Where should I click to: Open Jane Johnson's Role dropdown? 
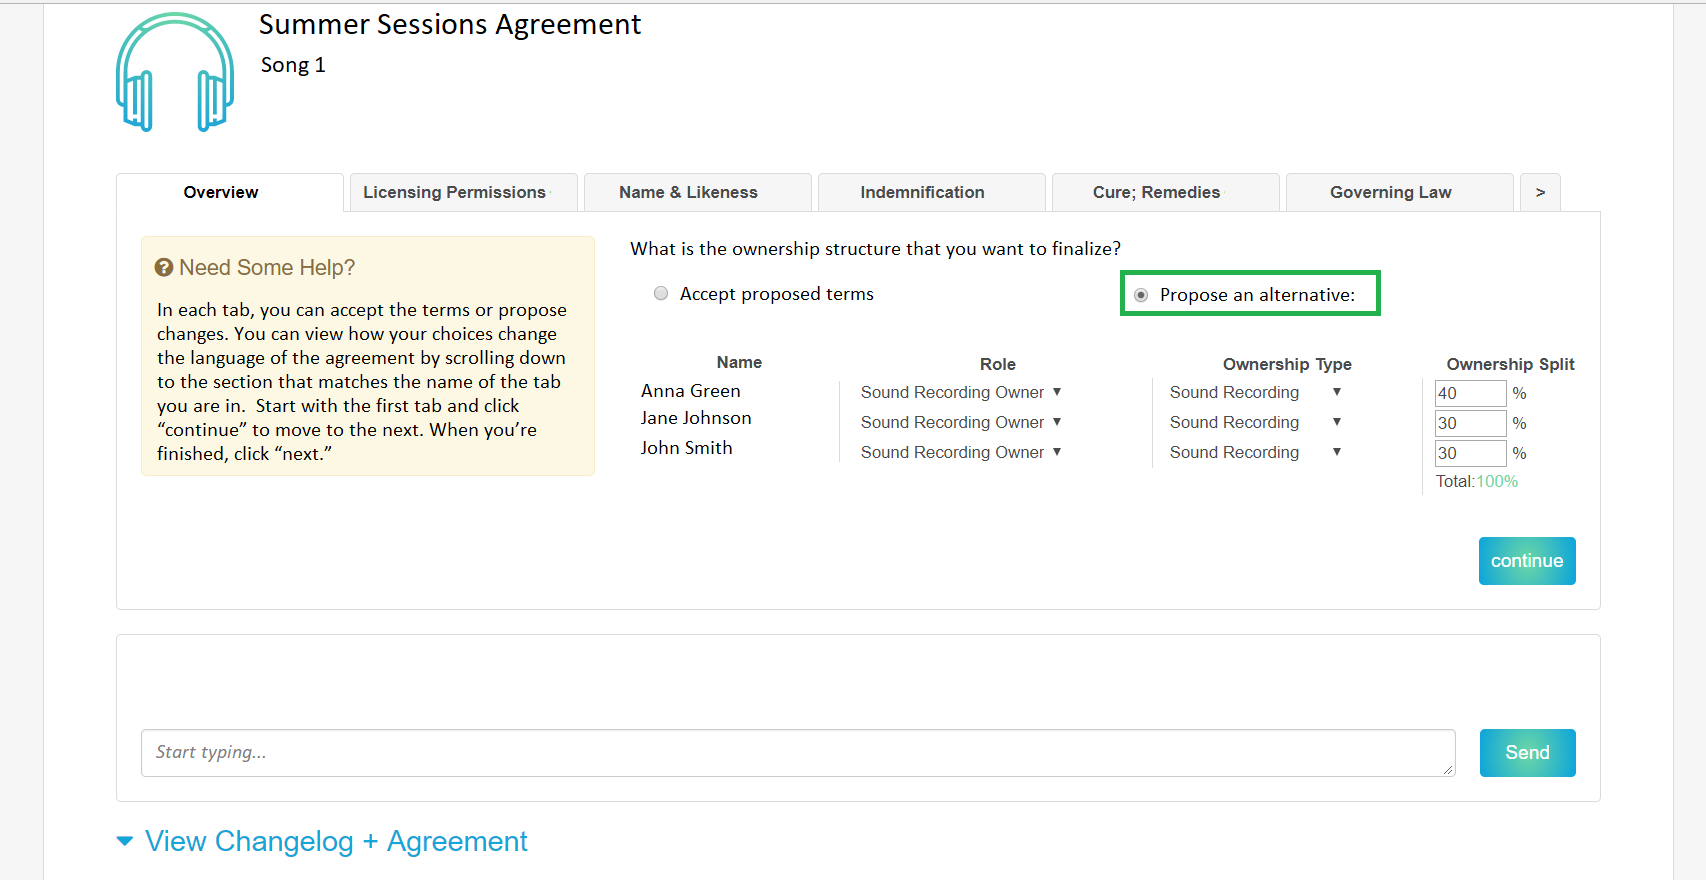[960, 422]
